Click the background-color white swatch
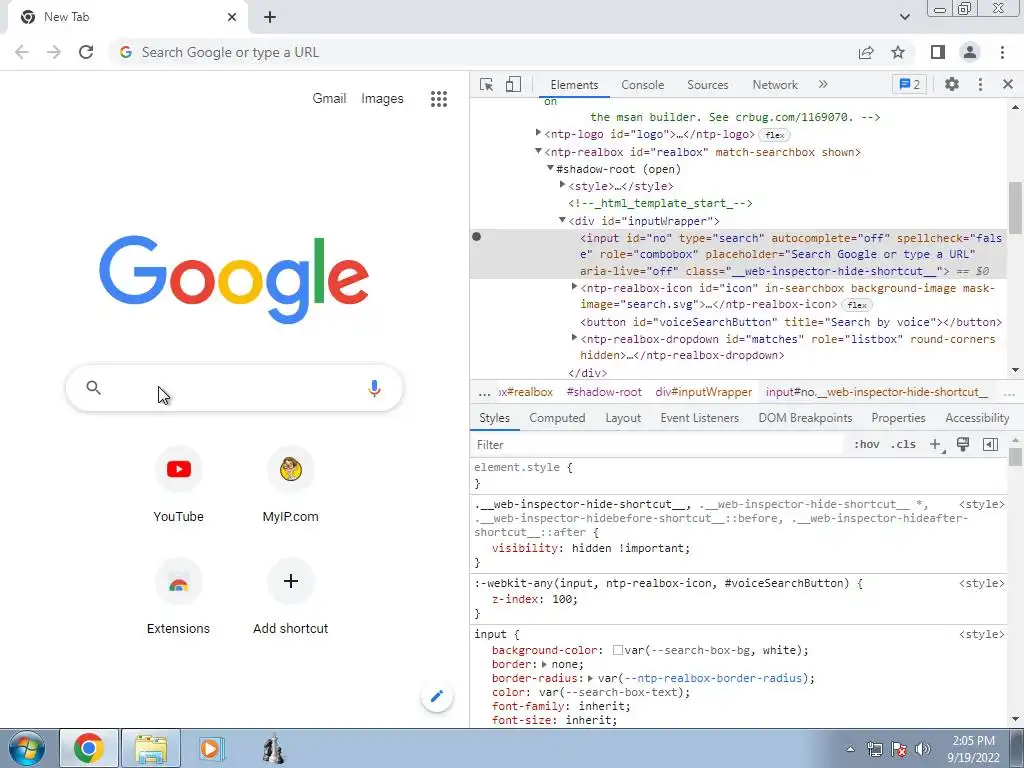Viewport: 1024px width, 768px height. (x=618, y=650)
